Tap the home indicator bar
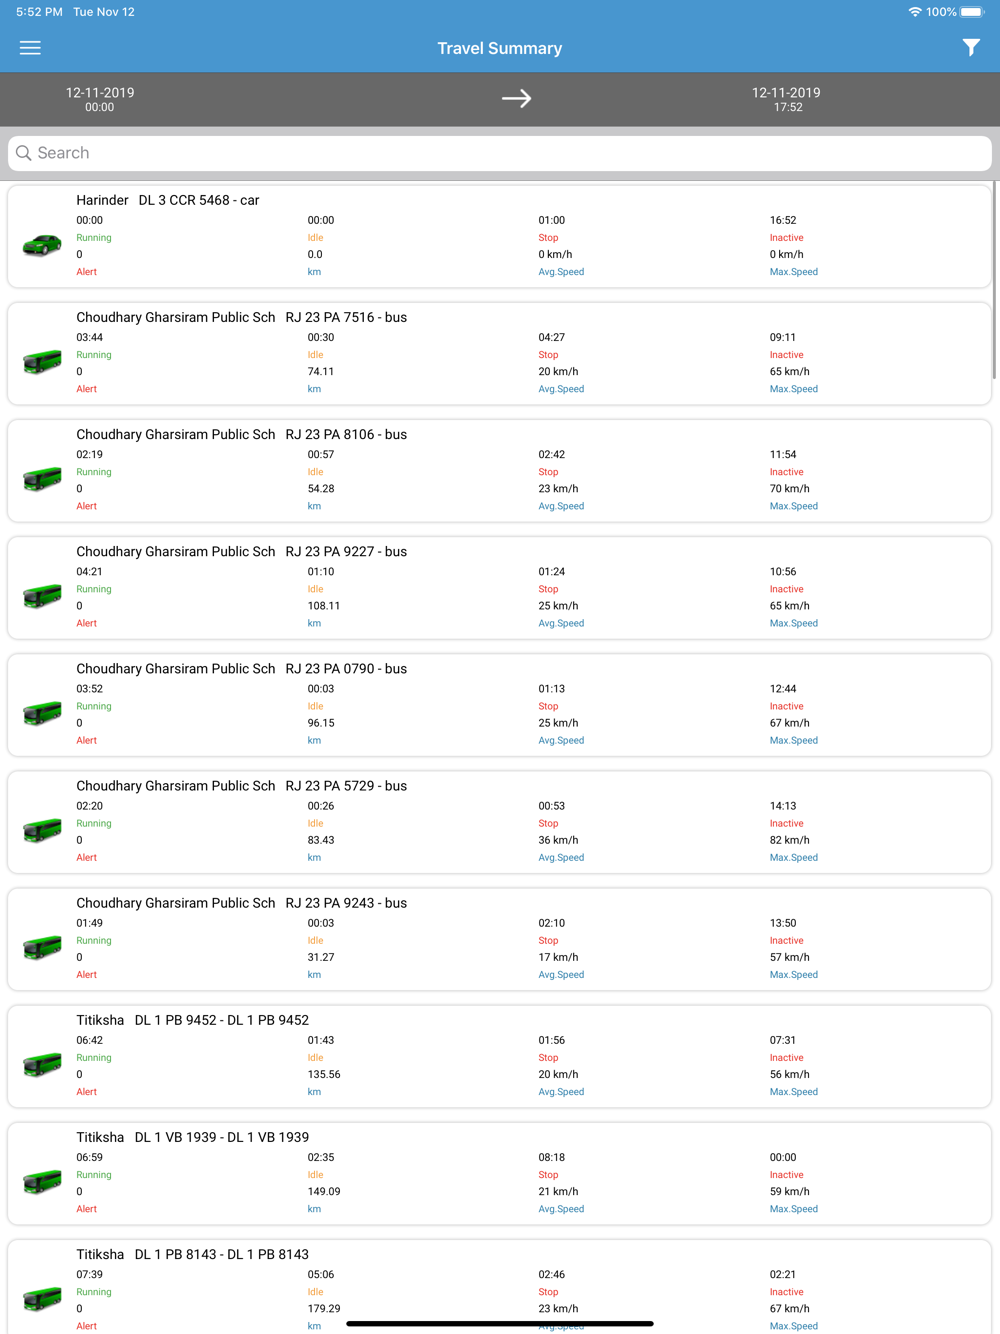 [x=500, y=1323]
